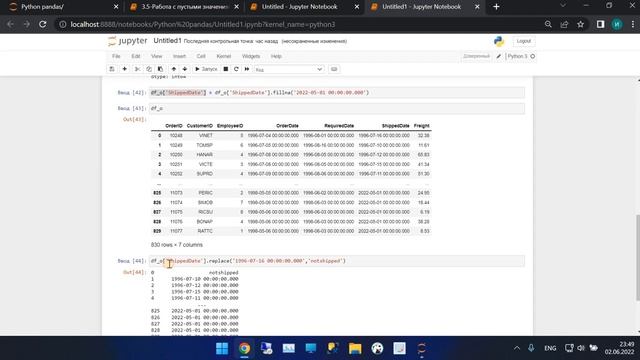640x360 pixels.
Task: Open the Windows Start menu
Action: pyautogui.click(x=222, y=348)
